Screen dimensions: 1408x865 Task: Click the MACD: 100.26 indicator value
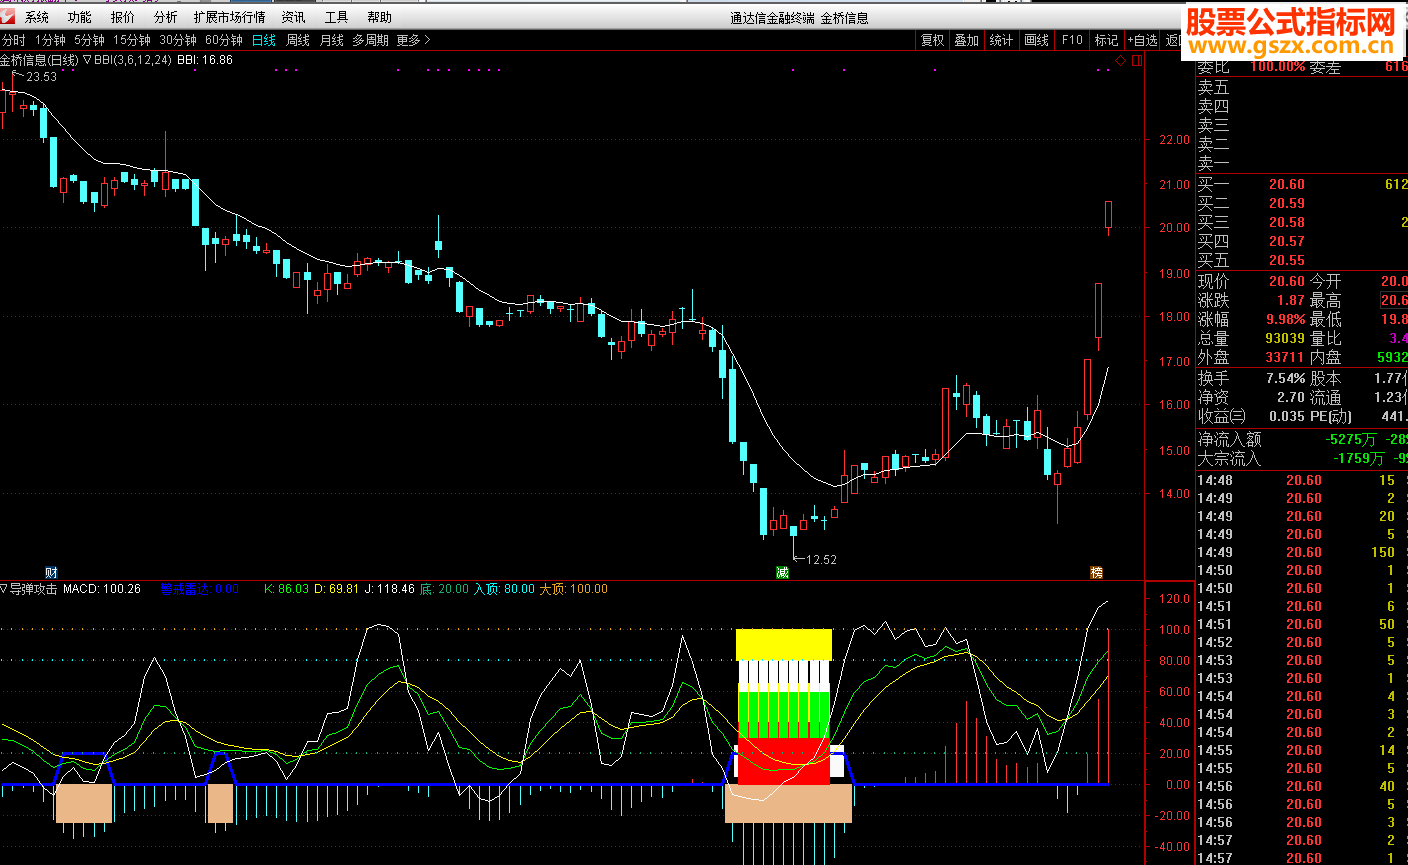pos(102,589)
